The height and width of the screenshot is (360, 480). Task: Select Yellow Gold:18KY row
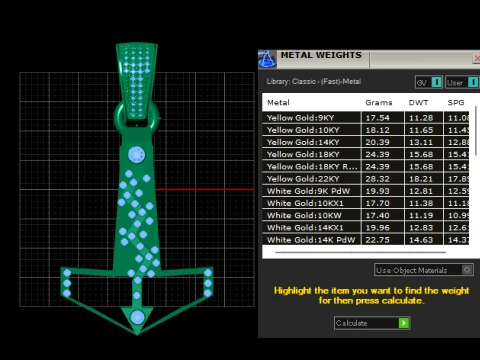tap(366, 154)
